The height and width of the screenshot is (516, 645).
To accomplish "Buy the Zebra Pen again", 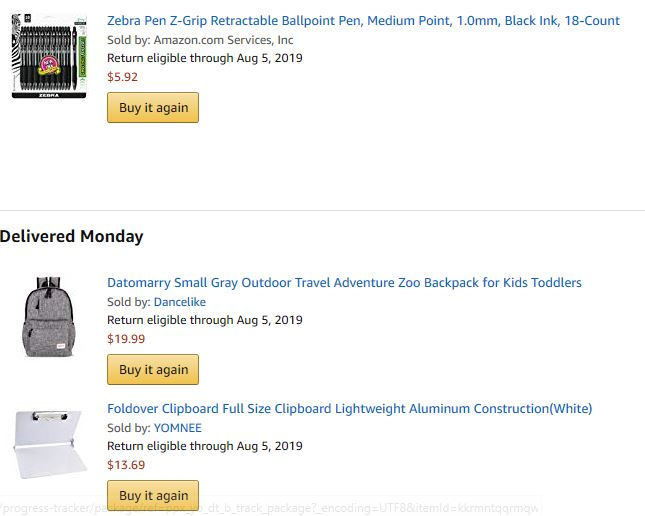I will [x=153, y=108].
